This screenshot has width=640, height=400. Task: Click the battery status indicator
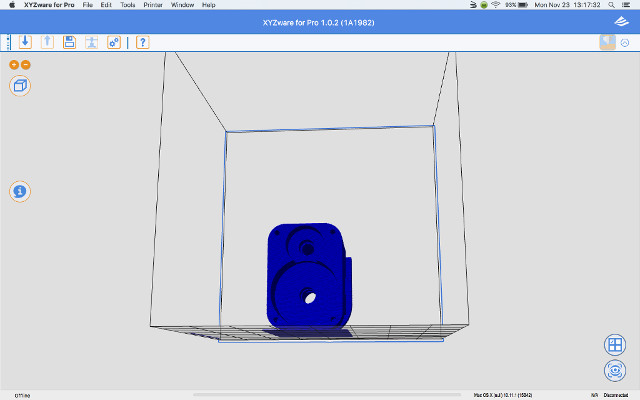[516, 5]
